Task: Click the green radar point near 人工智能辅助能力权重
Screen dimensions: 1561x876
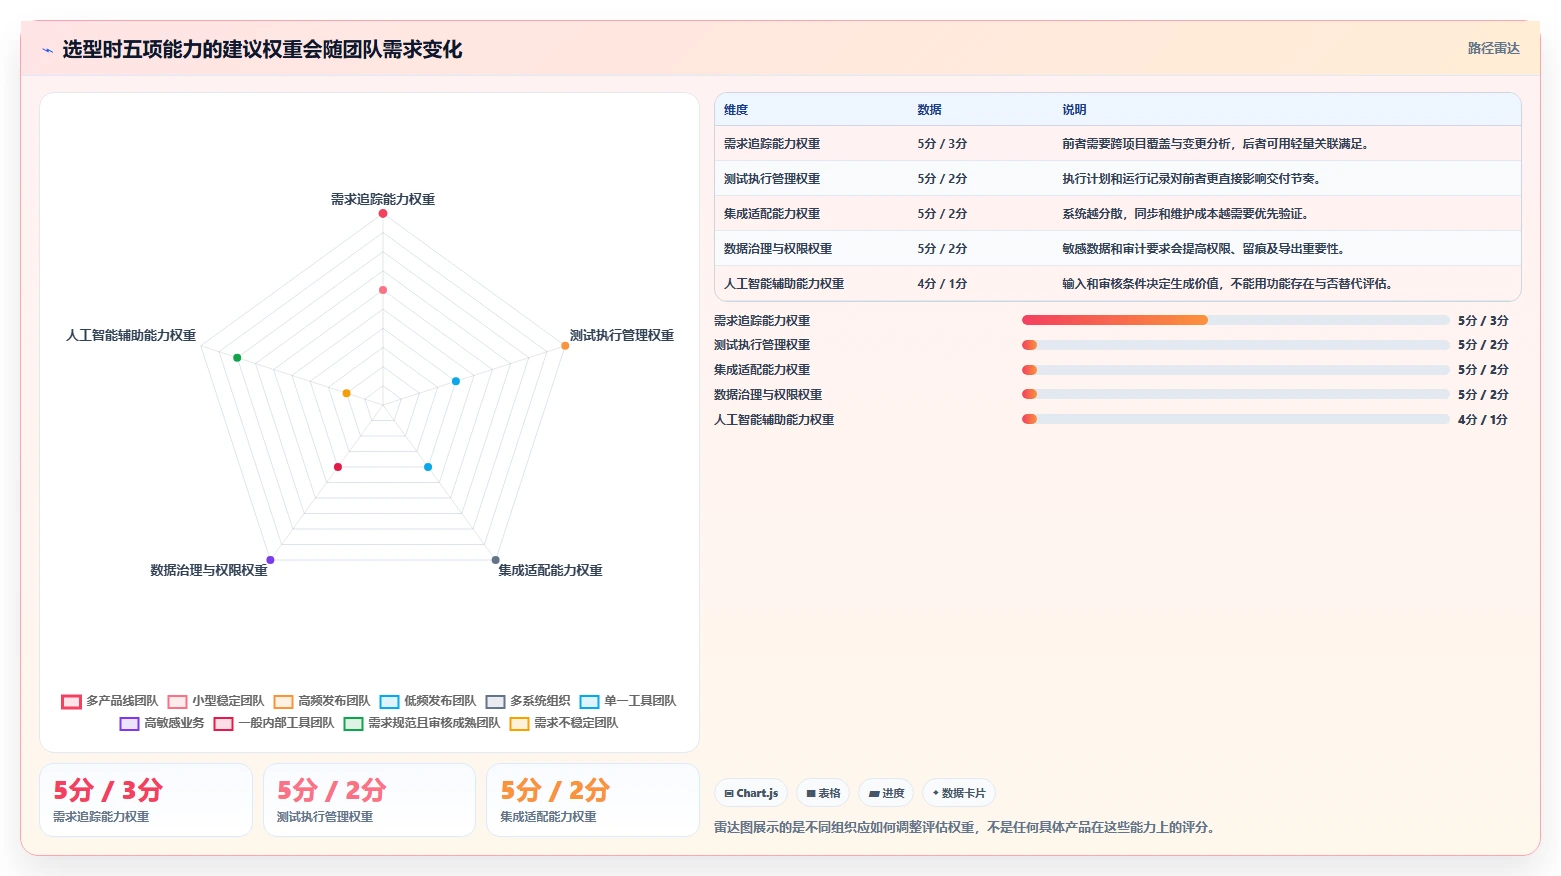Action: click(237, 357)
